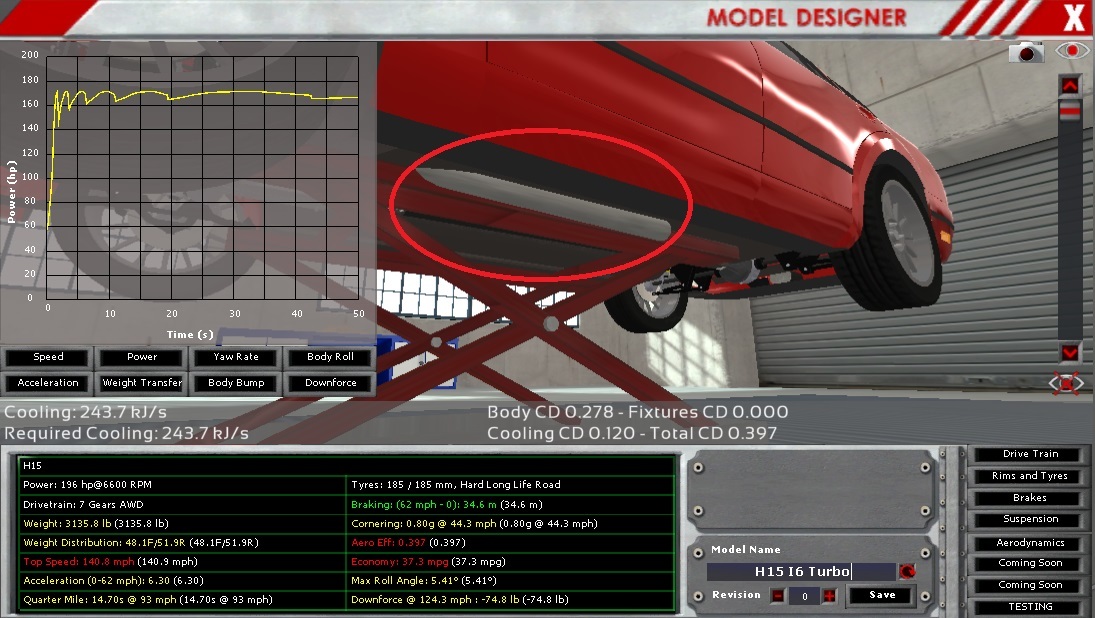
Task: Click the camera screenshot icon
Action: 1025,51
